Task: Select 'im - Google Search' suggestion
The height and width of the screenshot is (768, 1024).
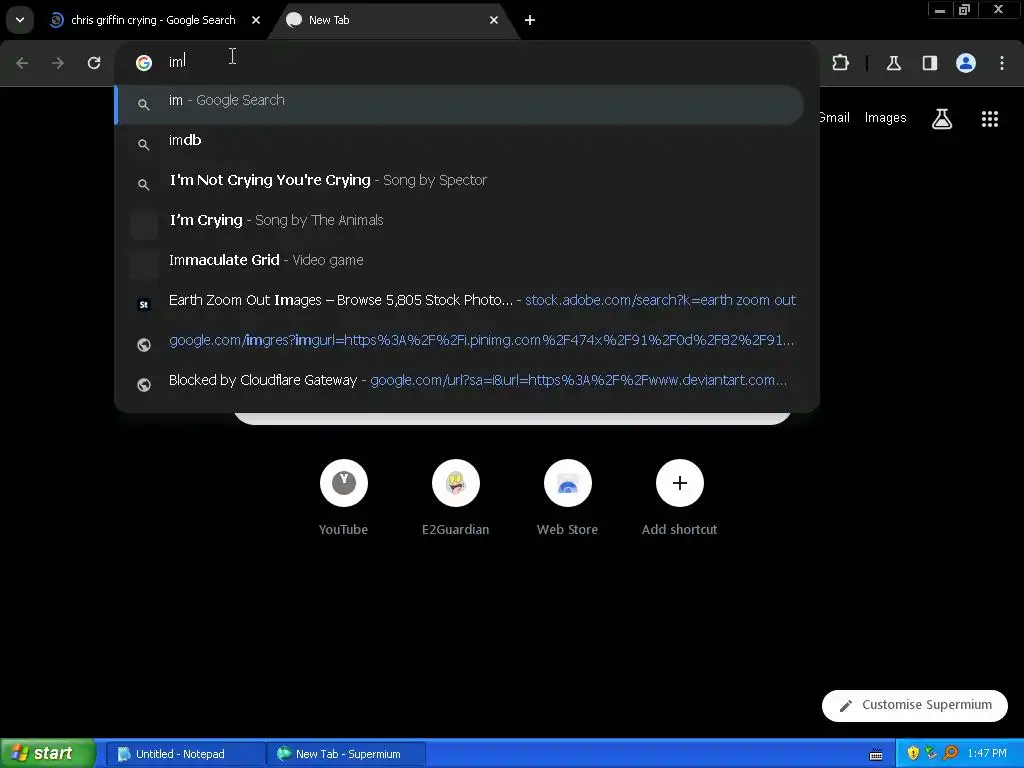Action: [x=460, y=104]
